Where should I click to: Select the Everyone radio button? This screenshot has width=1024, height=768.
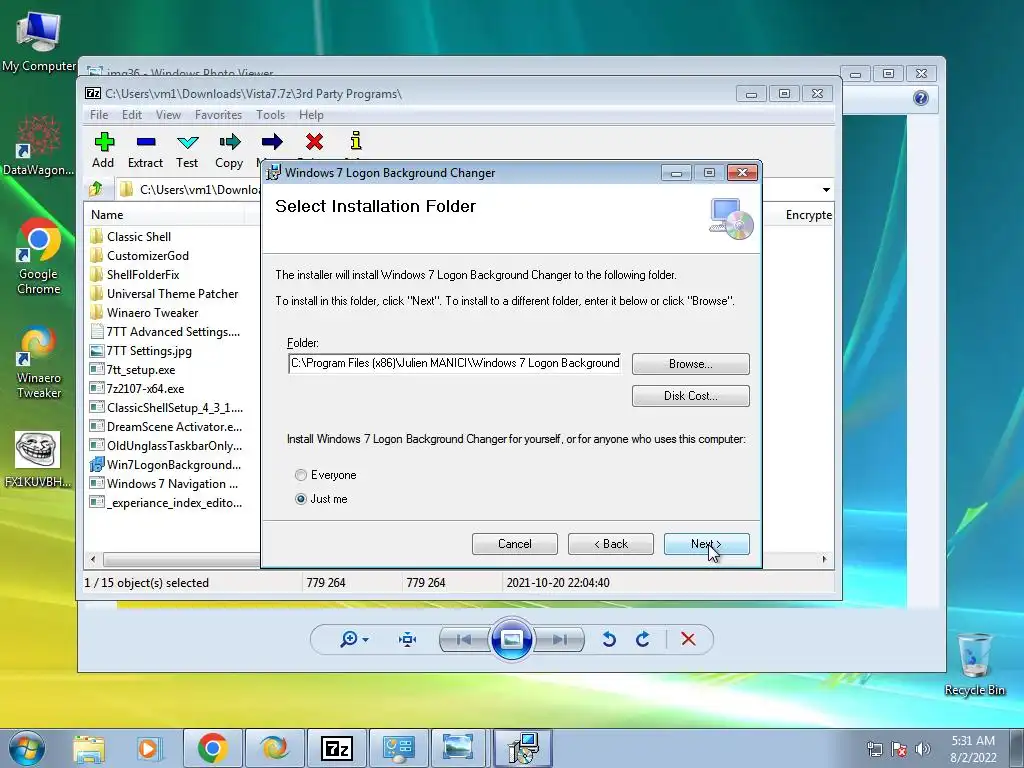[x=300, y=475]
